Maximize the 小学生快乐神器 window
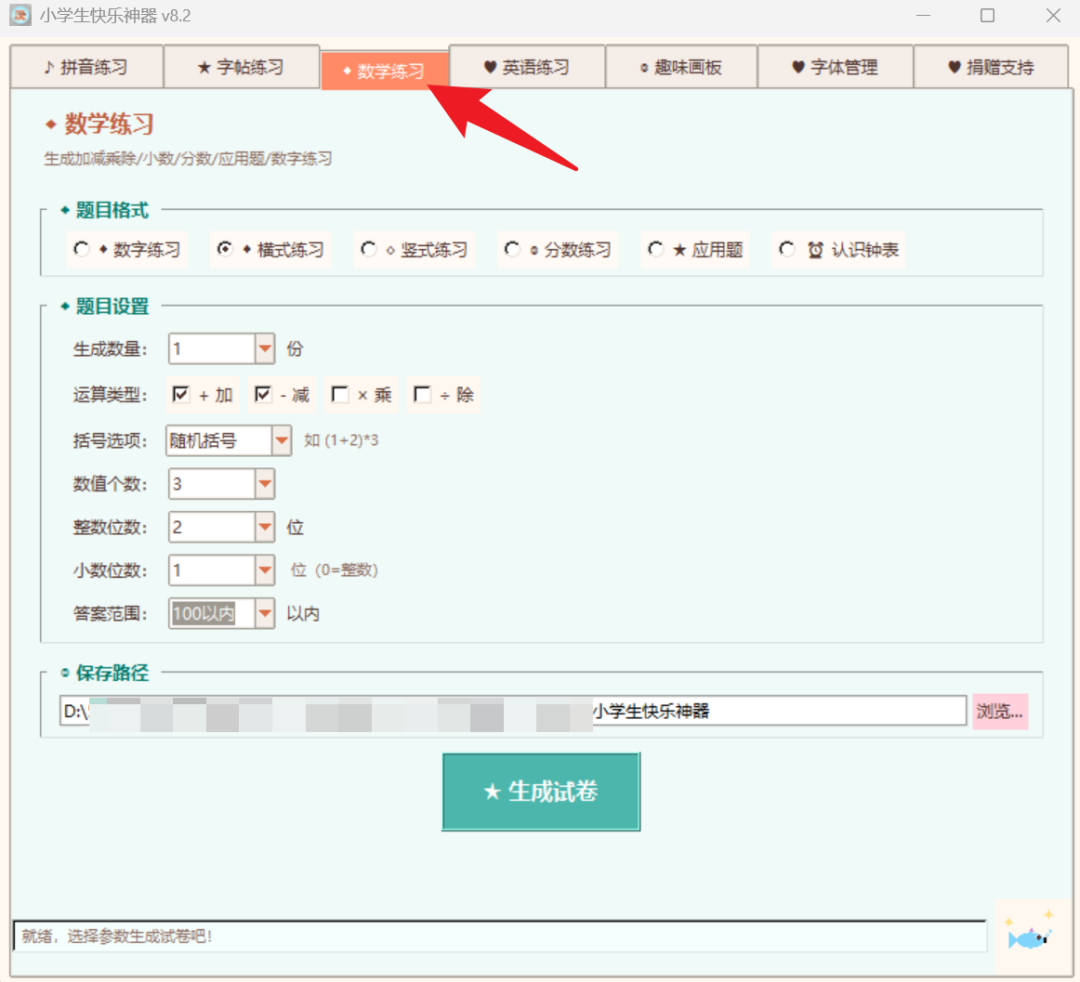 [x=988, y=15]
